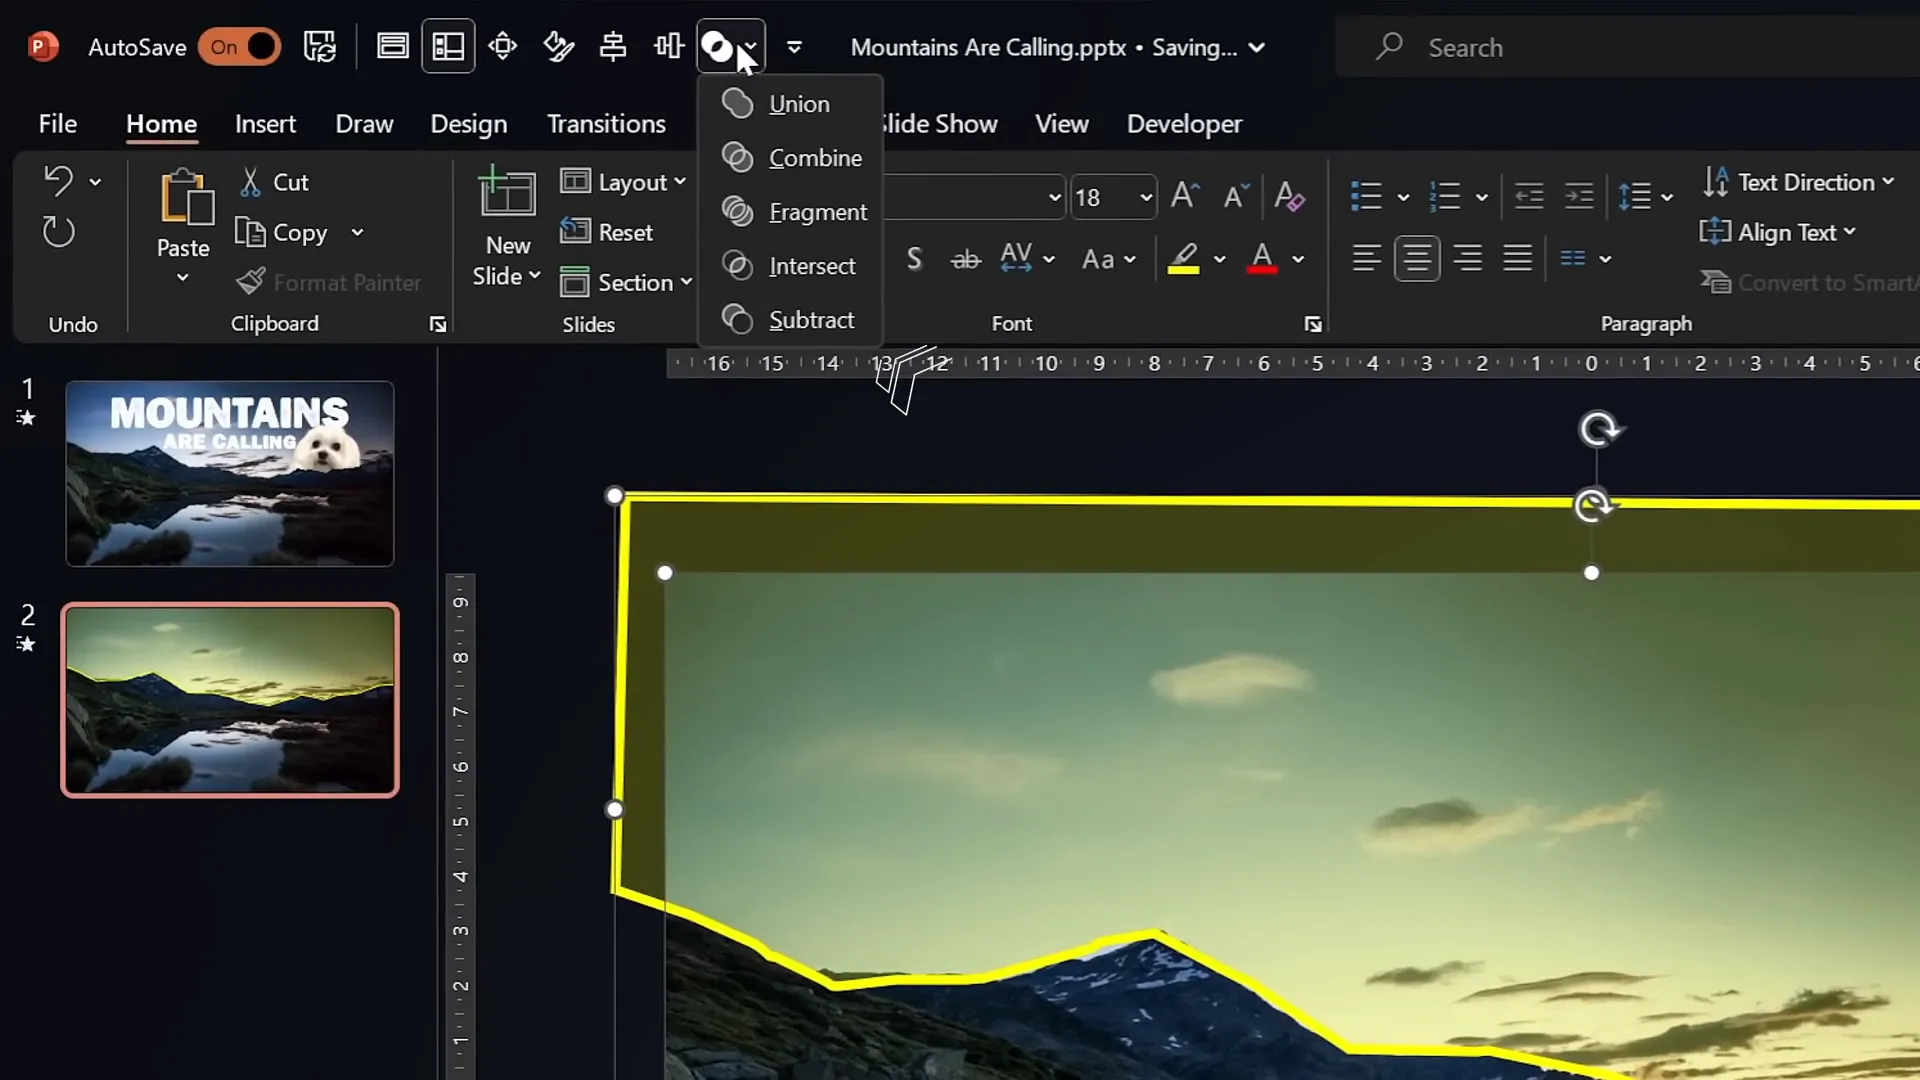1920x1080 pixels.
Task: Click Clear All Formatting icon
Action: point(1290,197)
